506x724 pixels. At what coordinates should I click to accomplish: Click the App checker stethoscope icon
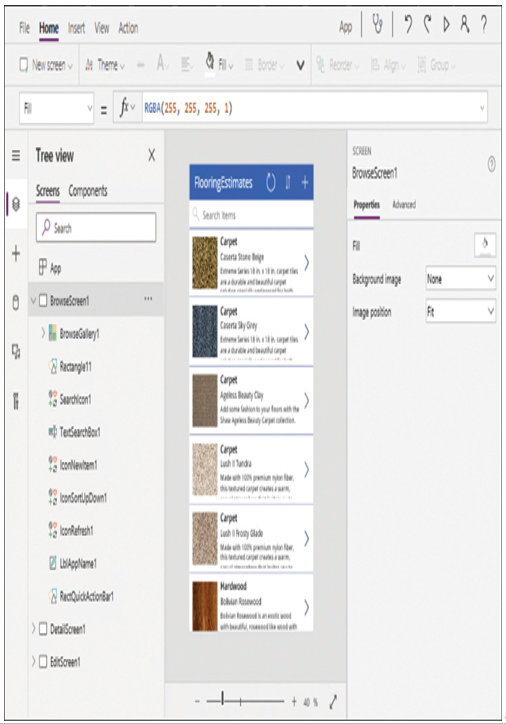[x=378, y=24]
